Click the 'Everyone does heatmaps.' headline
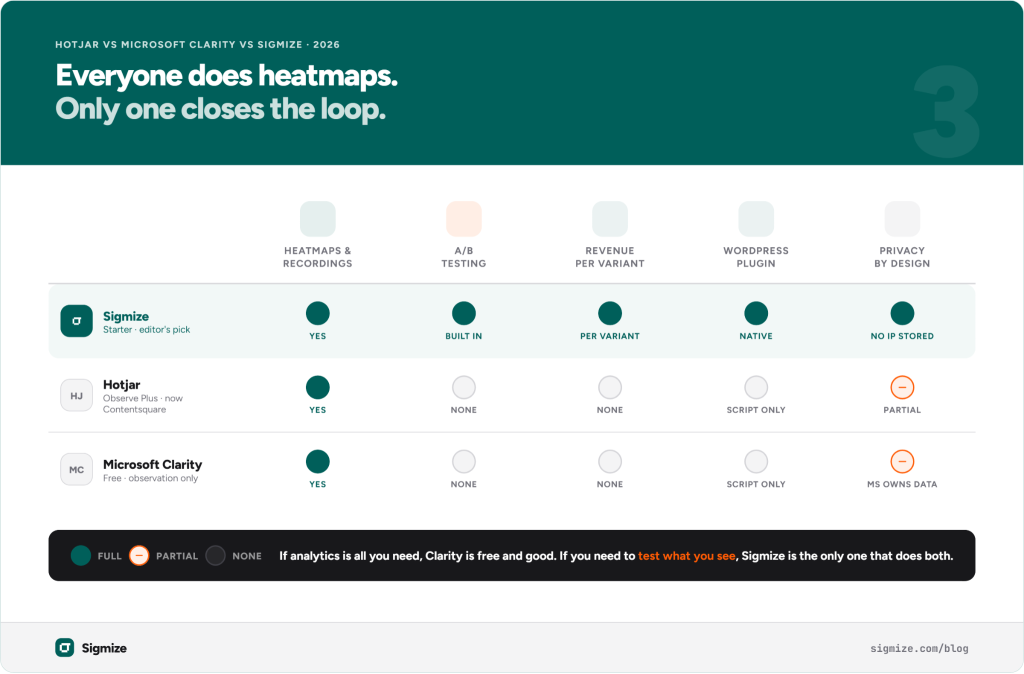 click(227, 76)
